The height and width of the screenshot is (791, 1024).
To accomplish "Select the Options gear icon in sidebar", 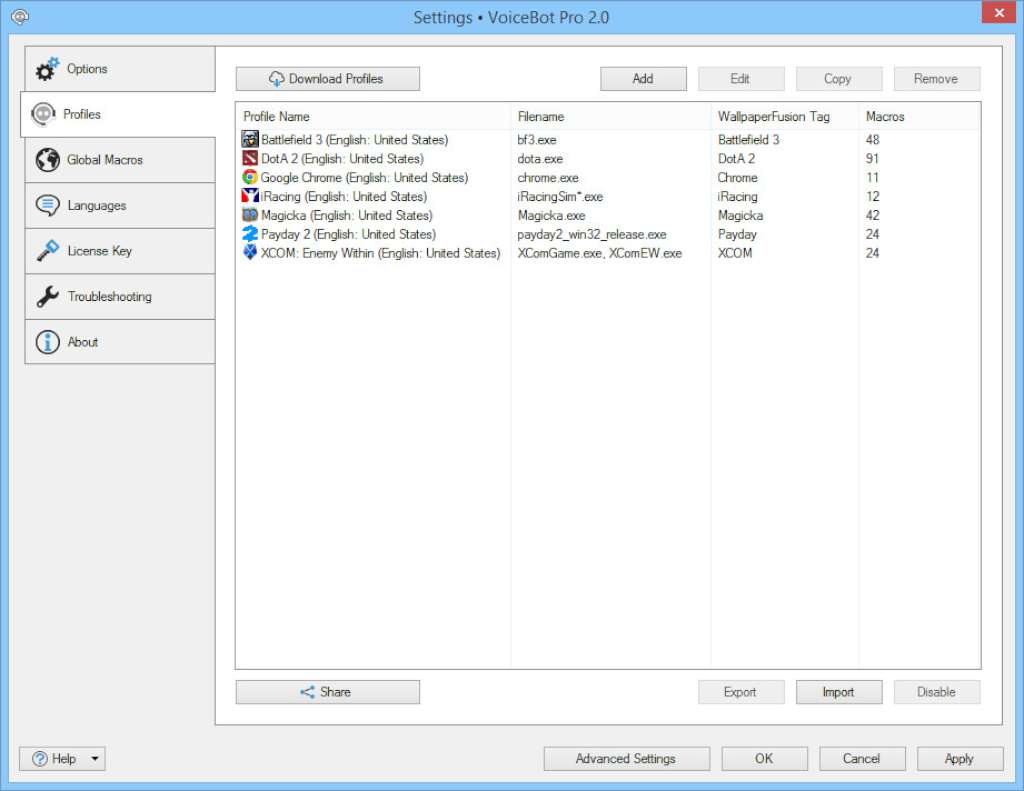I will (47, 68).
